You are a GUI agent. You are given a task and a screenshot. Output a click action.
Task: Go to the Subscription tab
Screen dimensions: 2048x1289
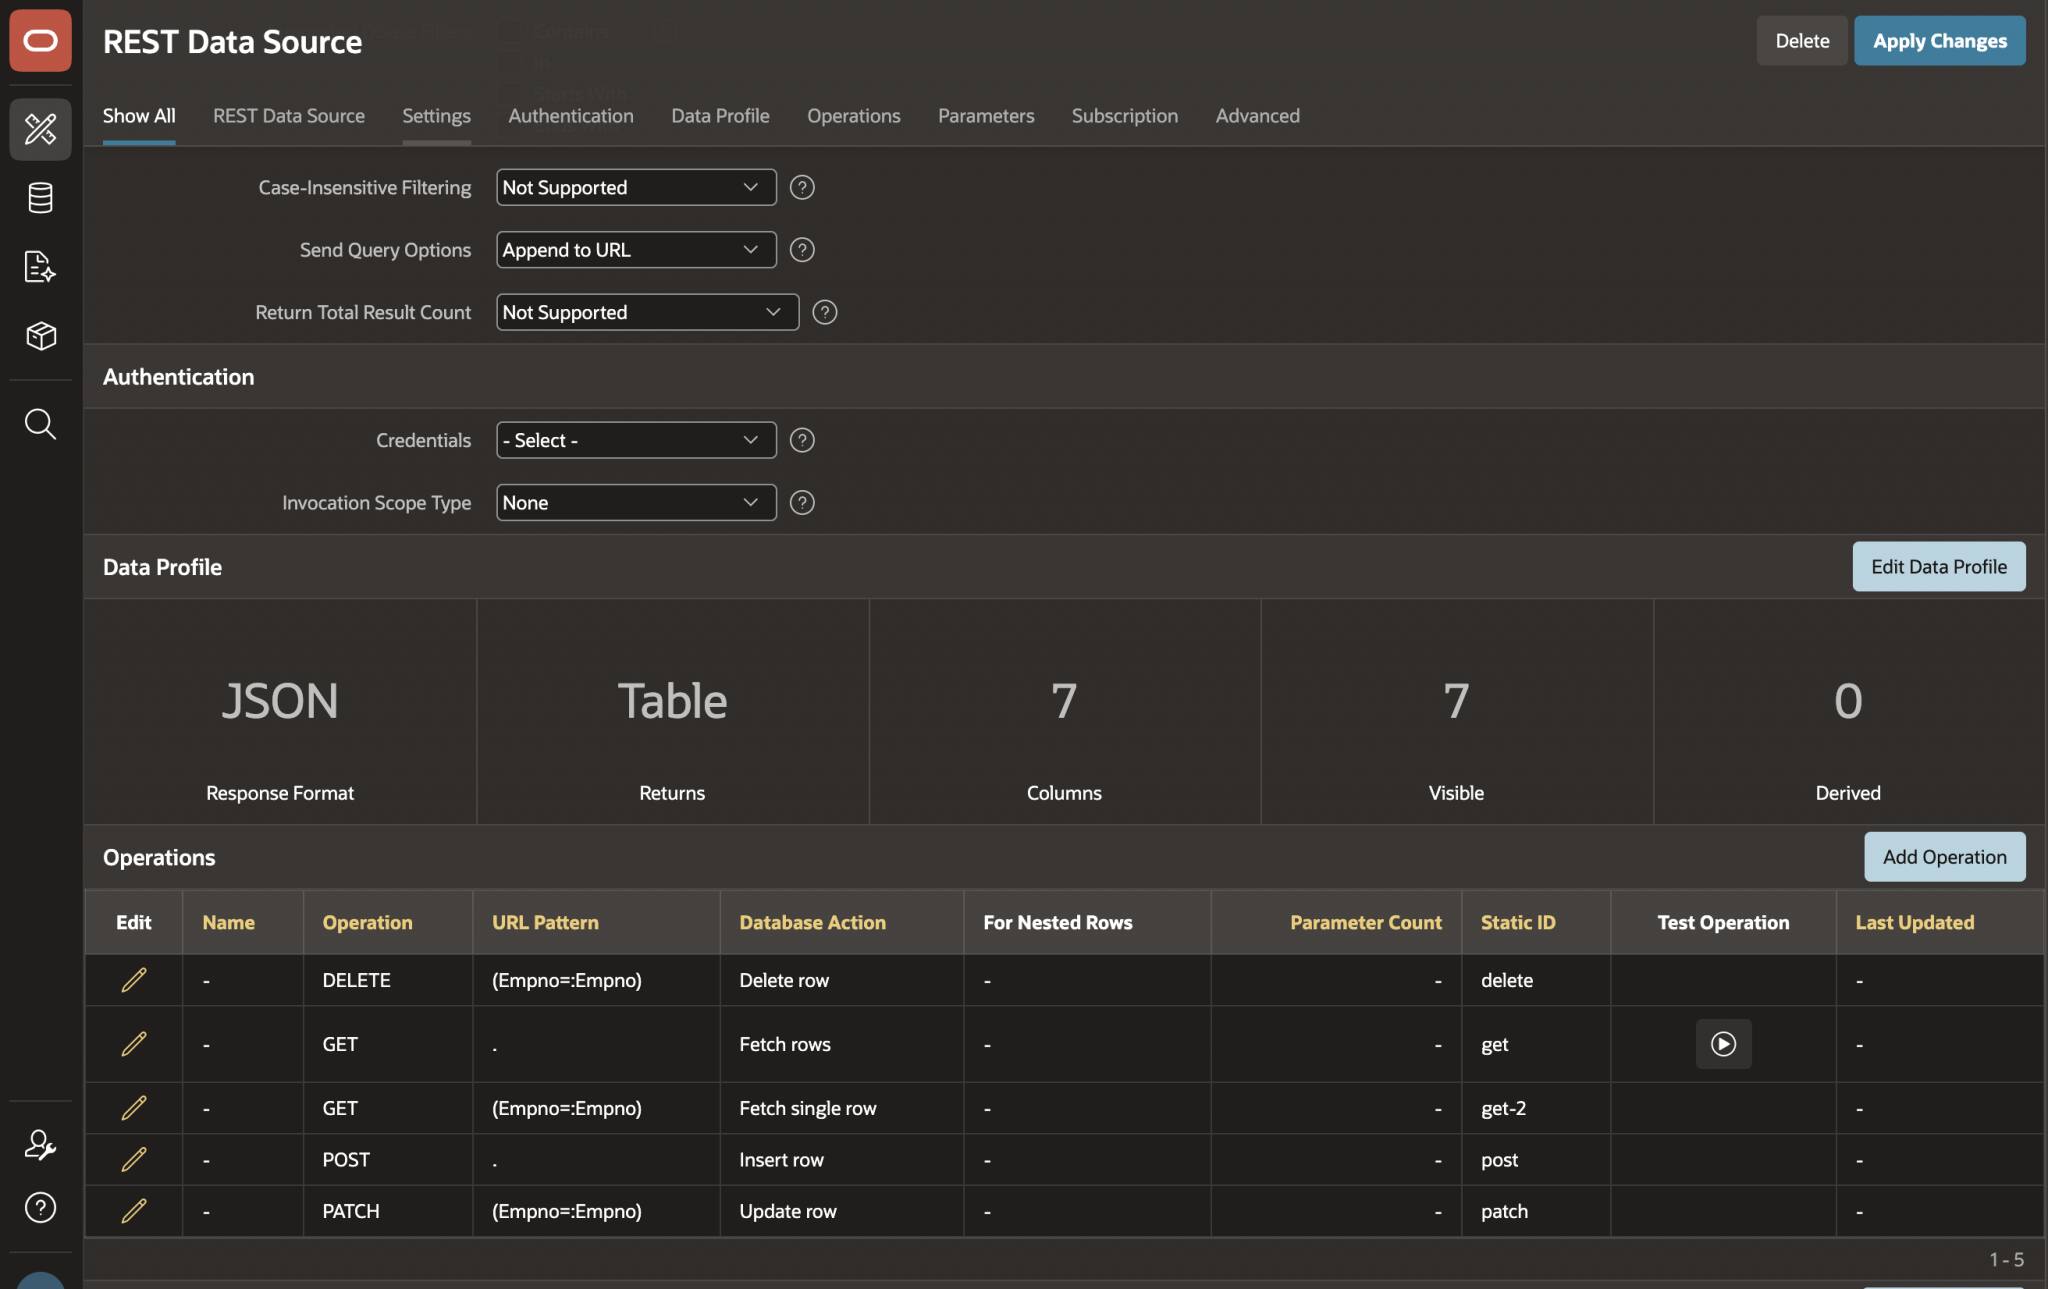[x=1125, y=116]
